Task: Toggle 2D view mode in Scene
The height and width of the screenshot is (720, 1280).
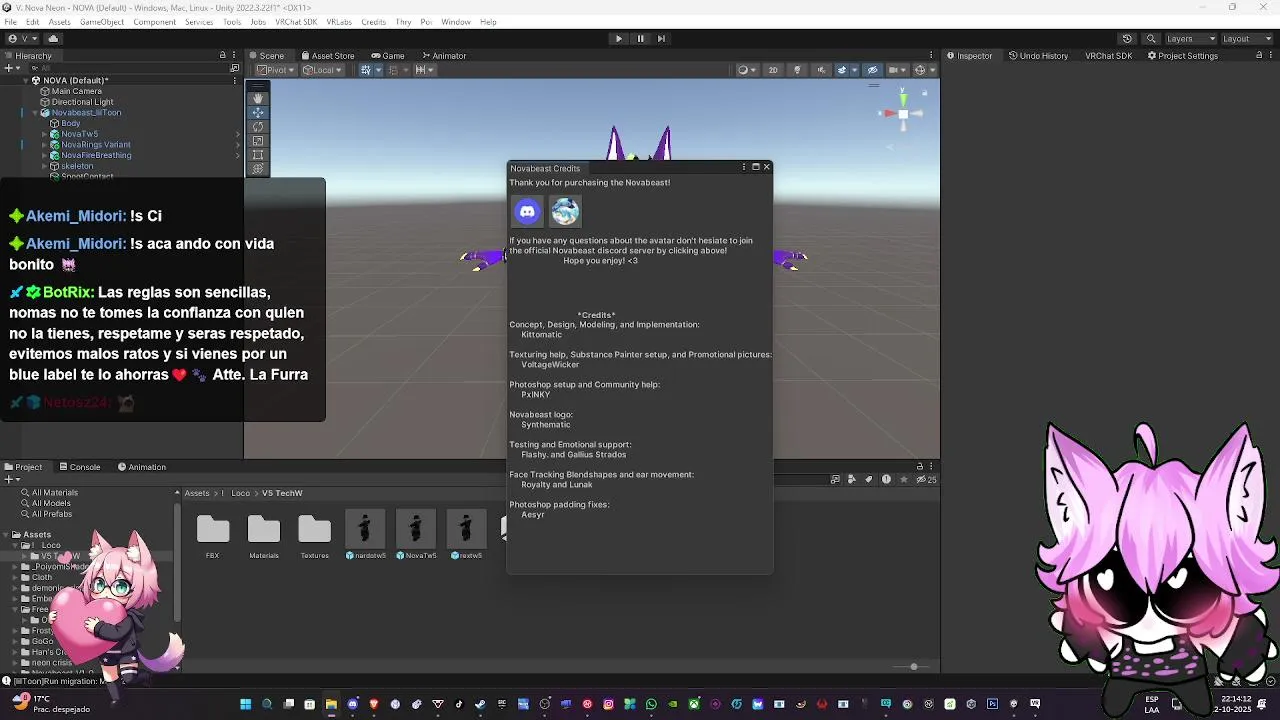Action: 772,70
